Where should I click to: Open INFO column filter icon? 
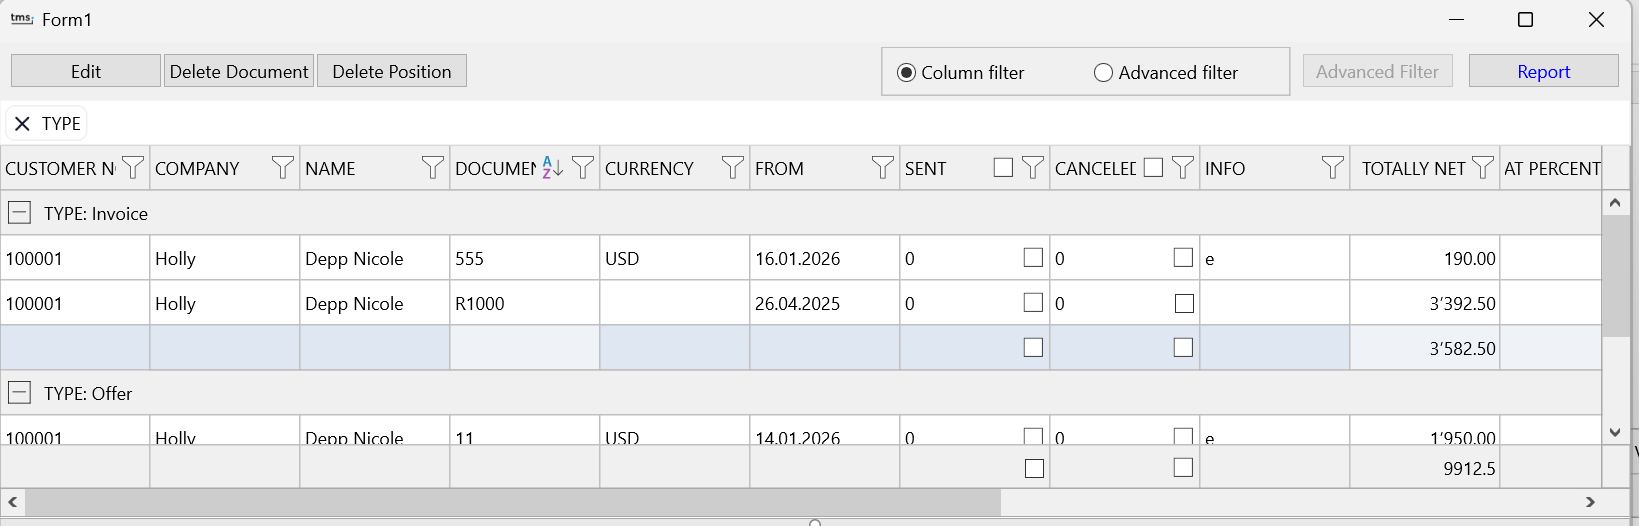click(x=1332, y=168)
